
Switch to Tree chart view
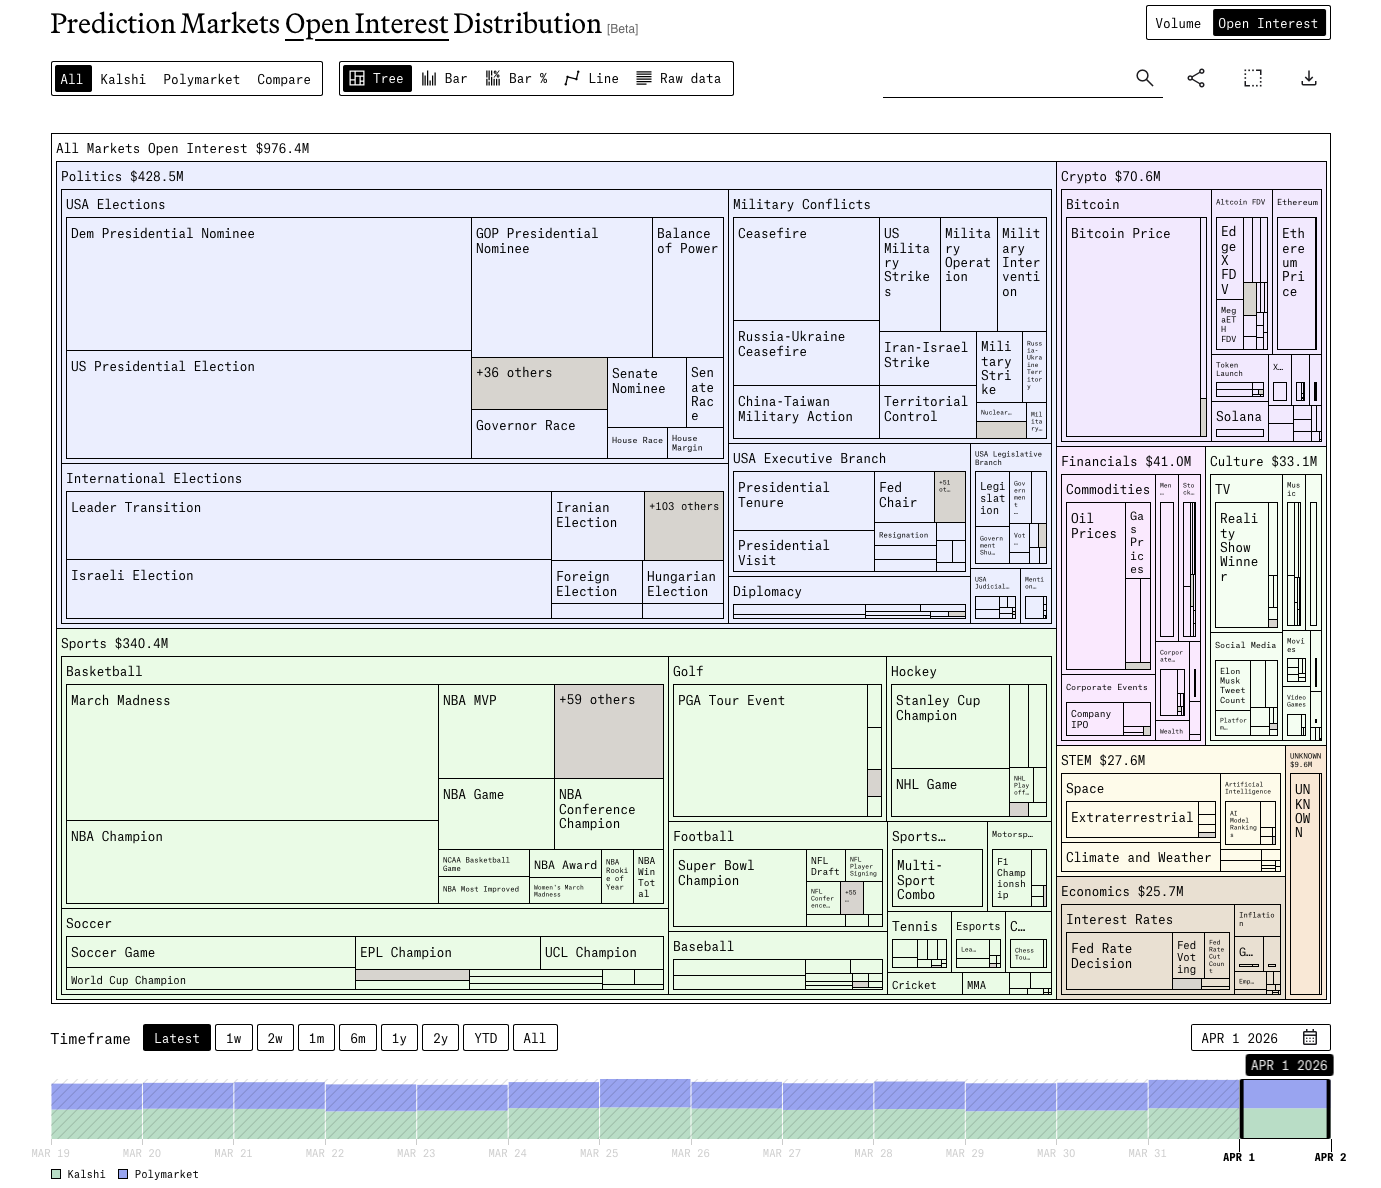[x=376, y=79]
